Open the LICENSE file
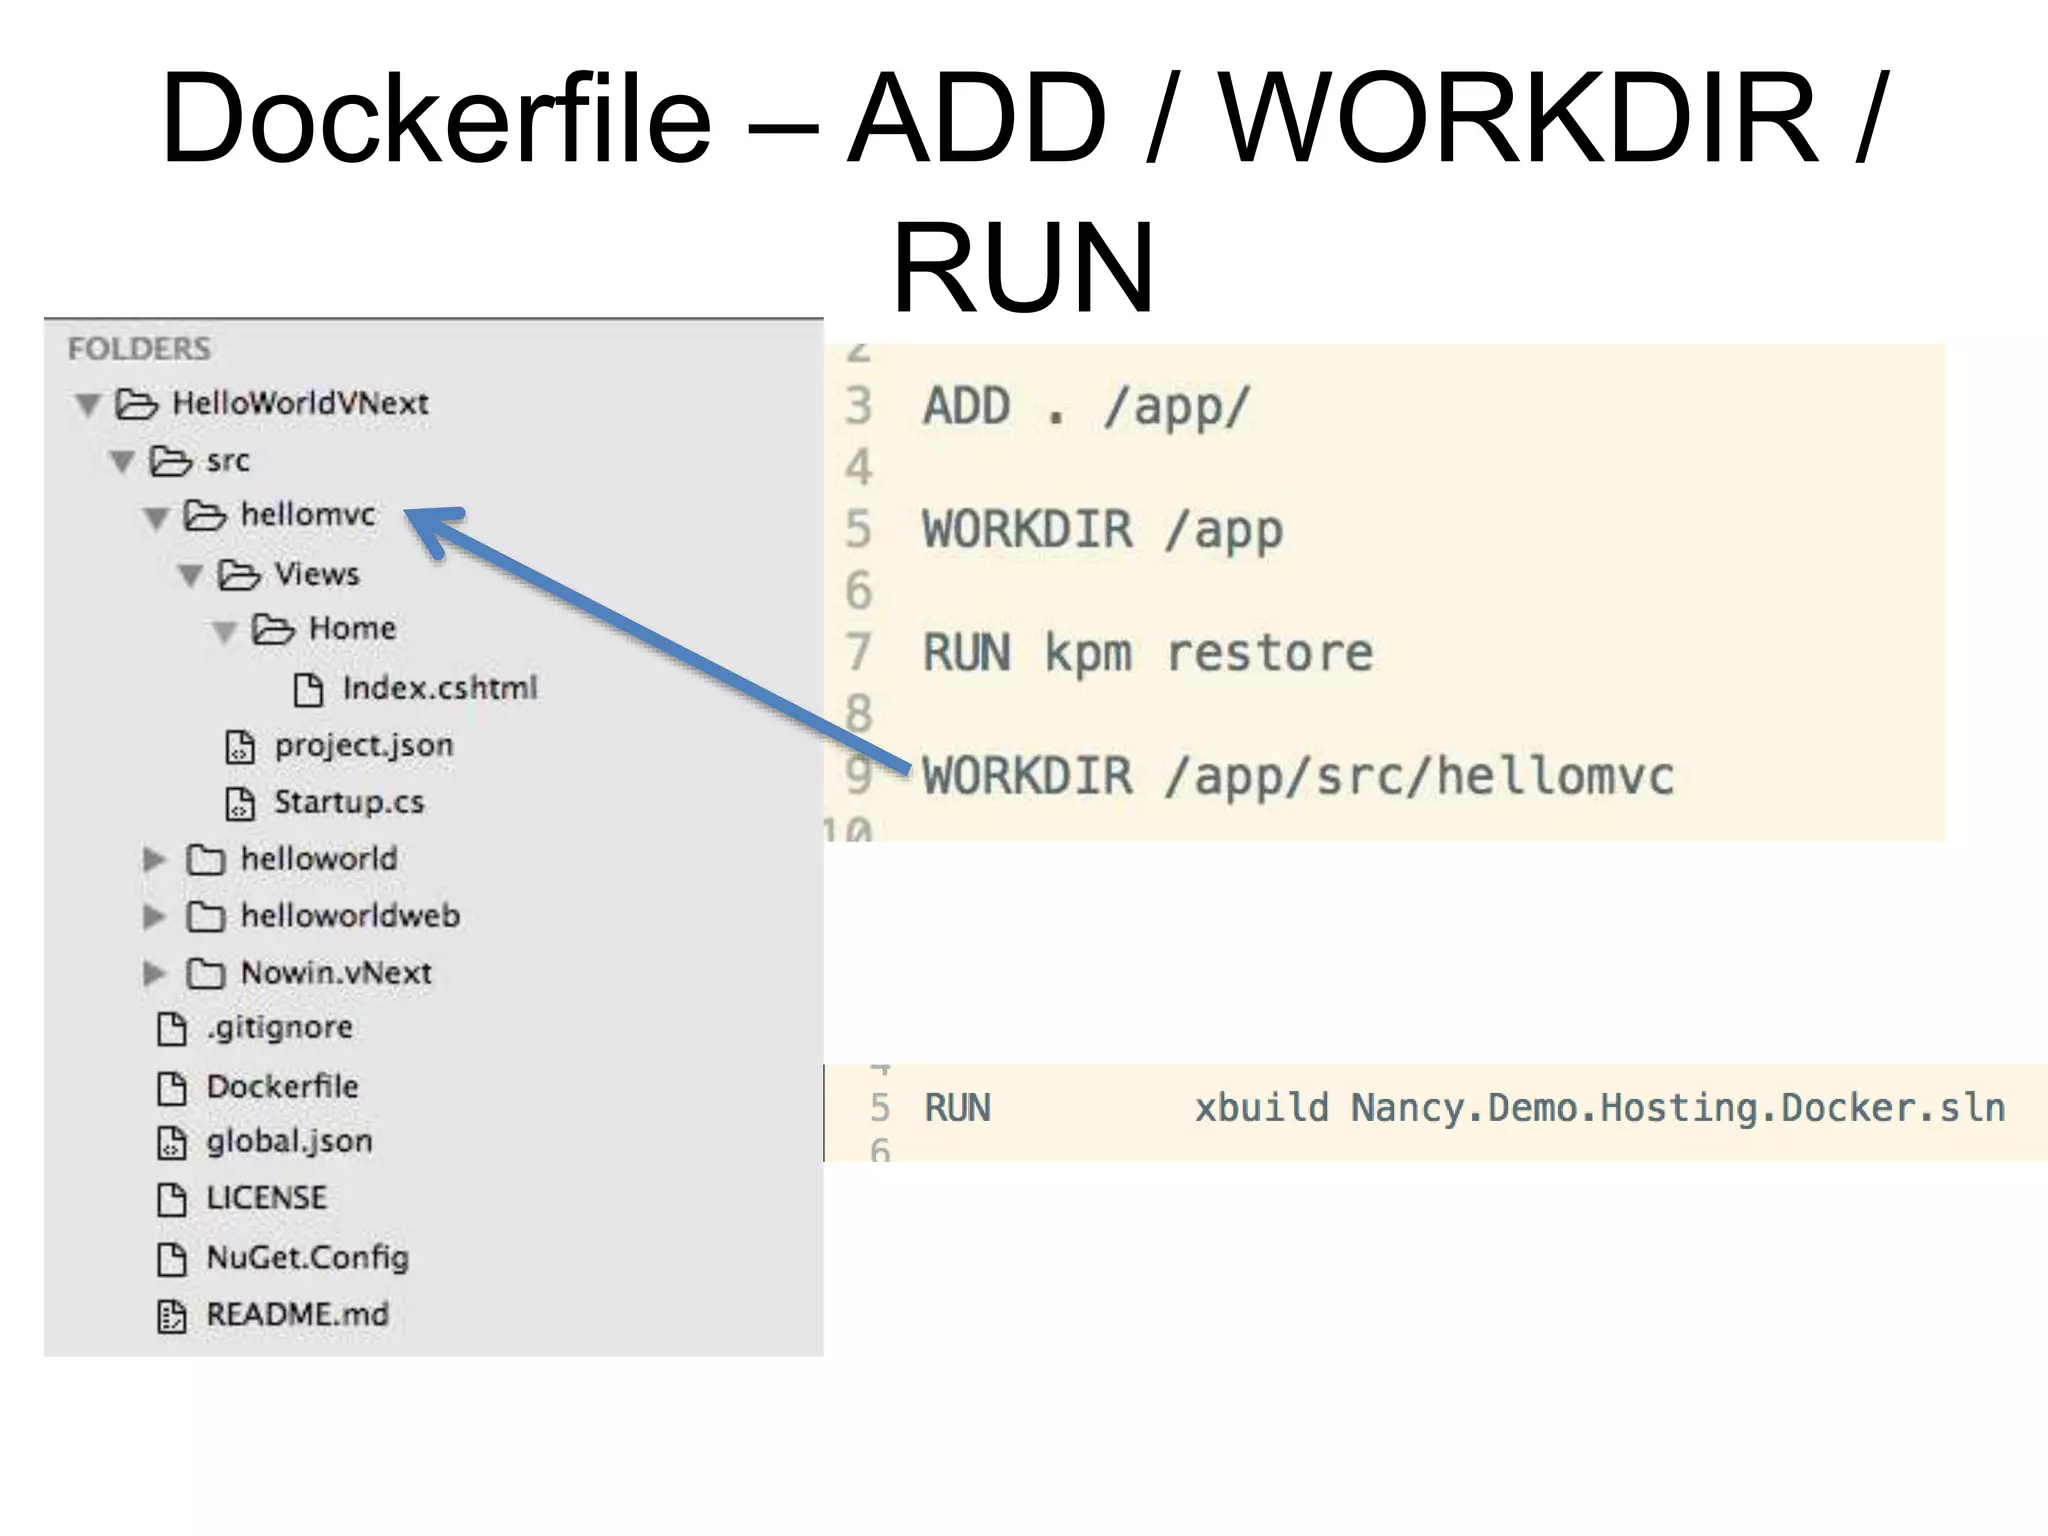The width and height of the screenshot is (2048, 1536). coord(266,1198)
